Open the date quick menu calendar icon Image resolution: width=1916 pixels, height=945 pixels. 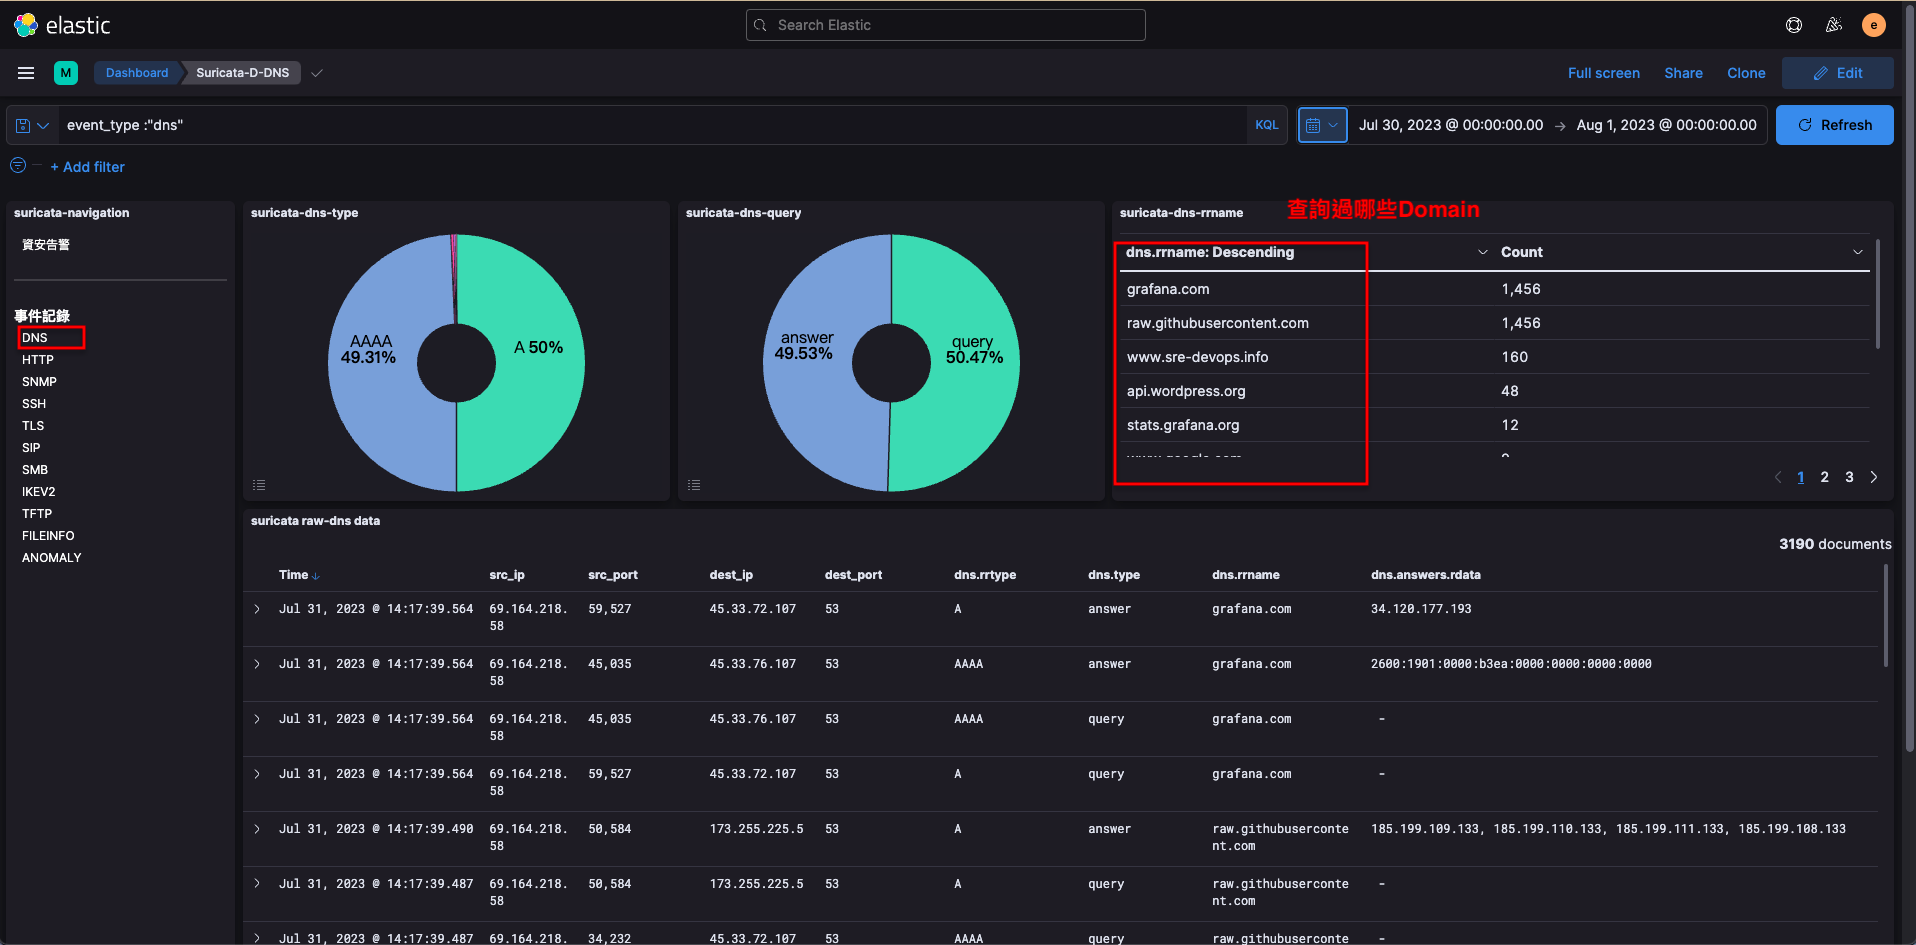click(x=1322, y=125)
